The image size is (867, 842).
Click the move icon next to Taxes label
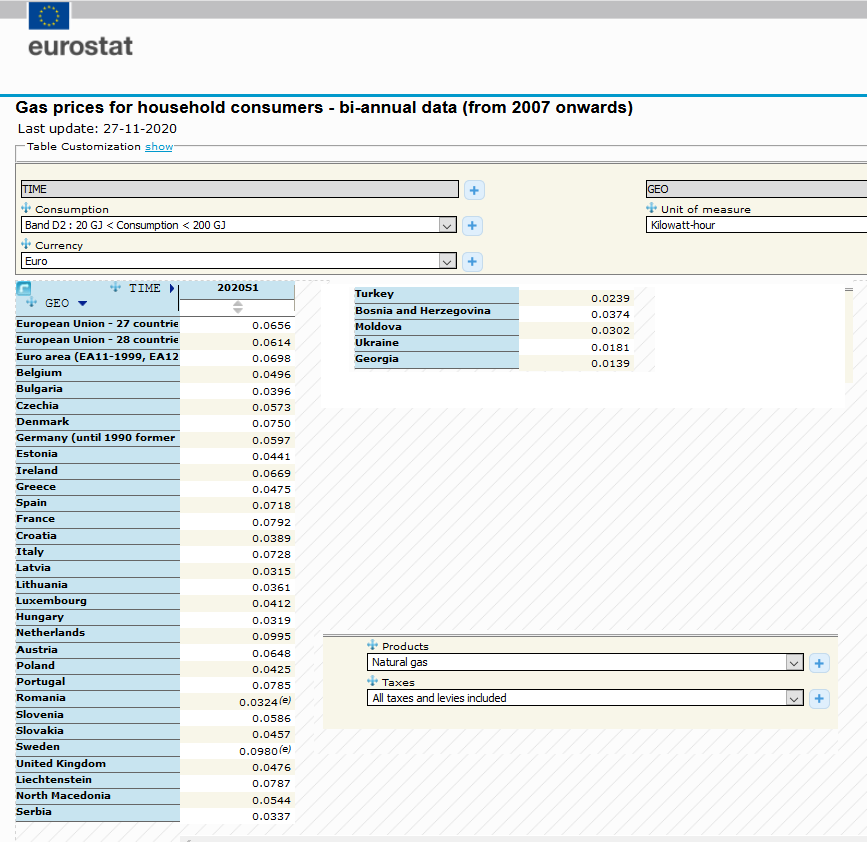(x=373, y=681)
